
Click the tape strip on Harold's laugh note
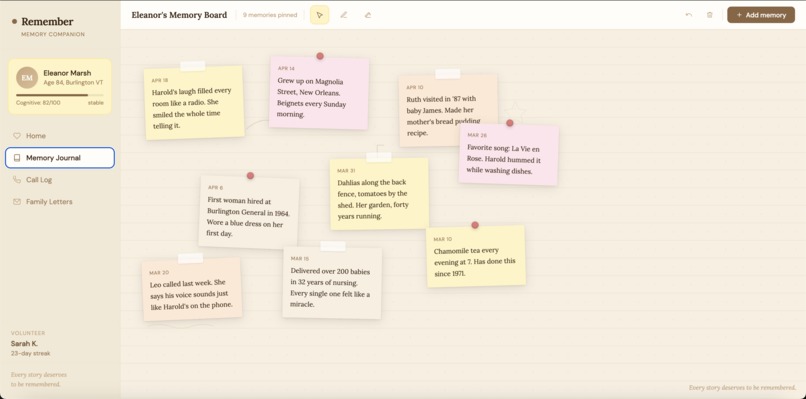tap(193, 66)
